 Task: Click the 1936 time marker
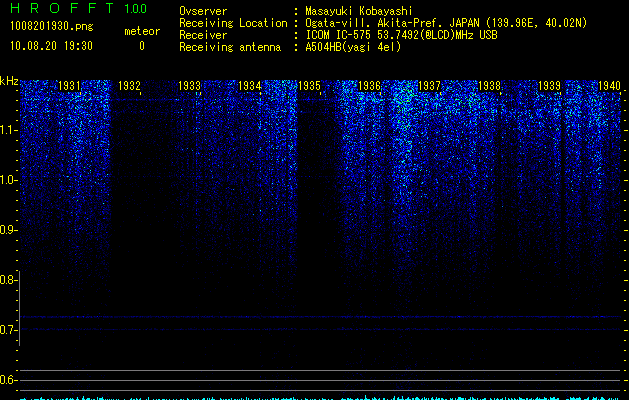369,86
